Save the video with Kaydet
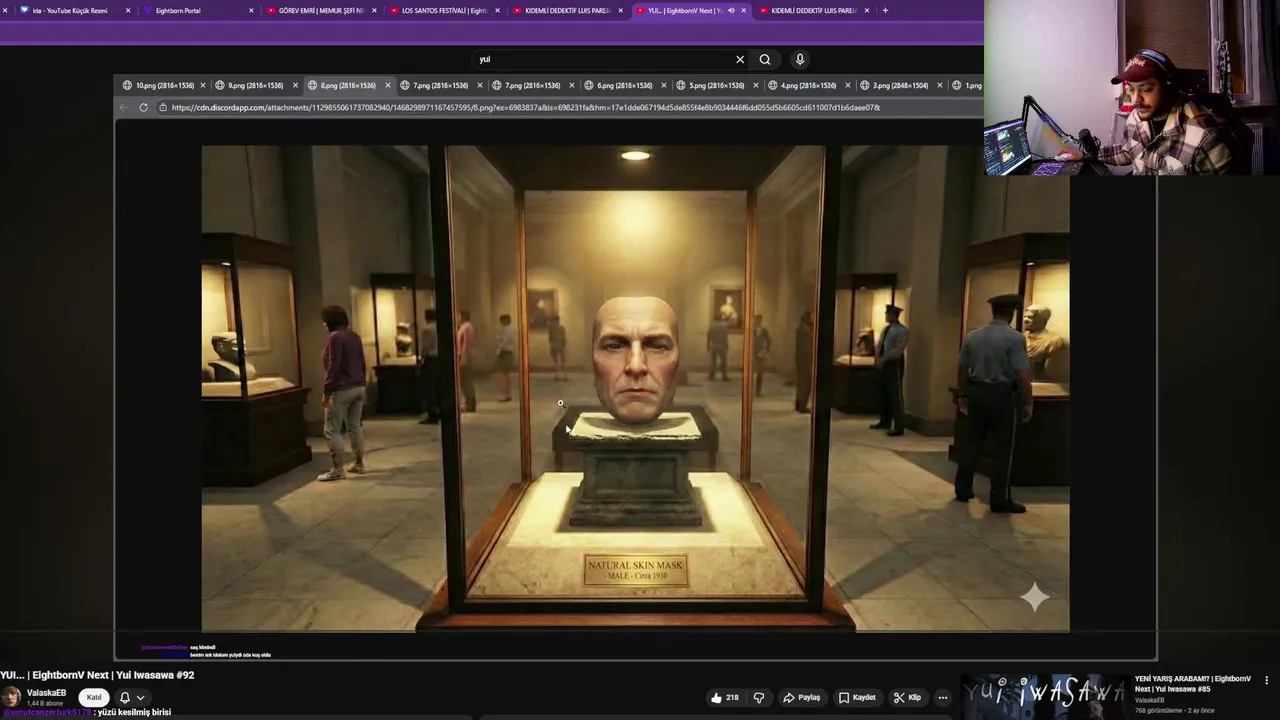Screen dimensions: 1280x720 (858, 697)
